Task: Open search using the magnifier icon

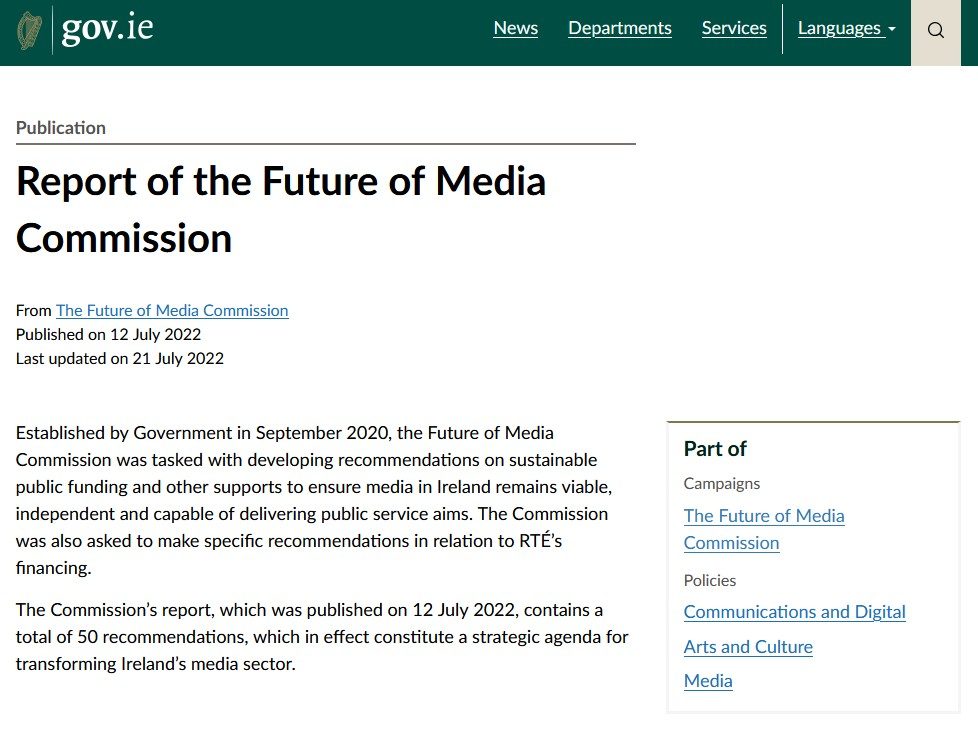Action: pos(936,31)
